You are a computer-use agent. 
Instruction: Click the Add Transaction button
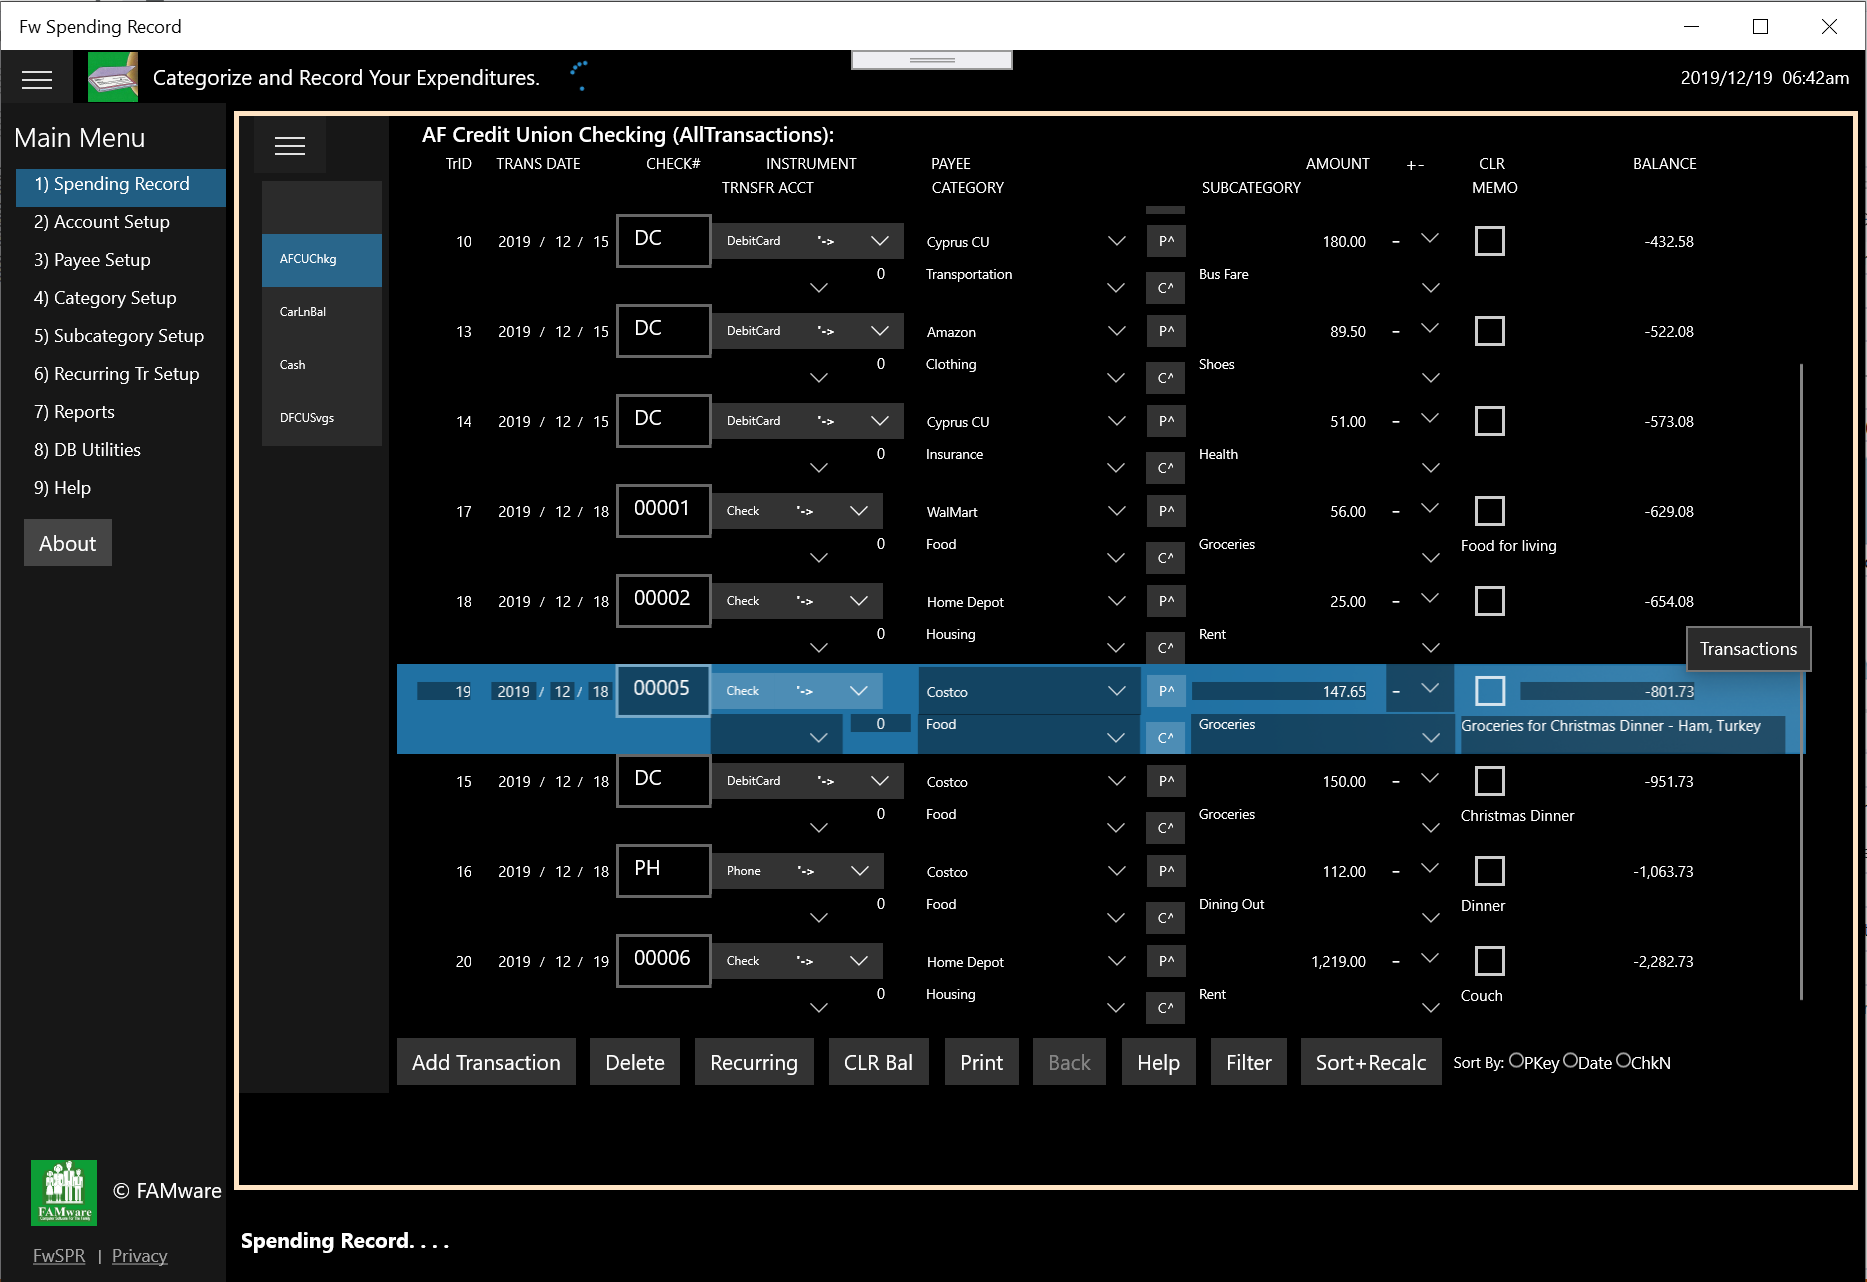tap(486, 1062)
